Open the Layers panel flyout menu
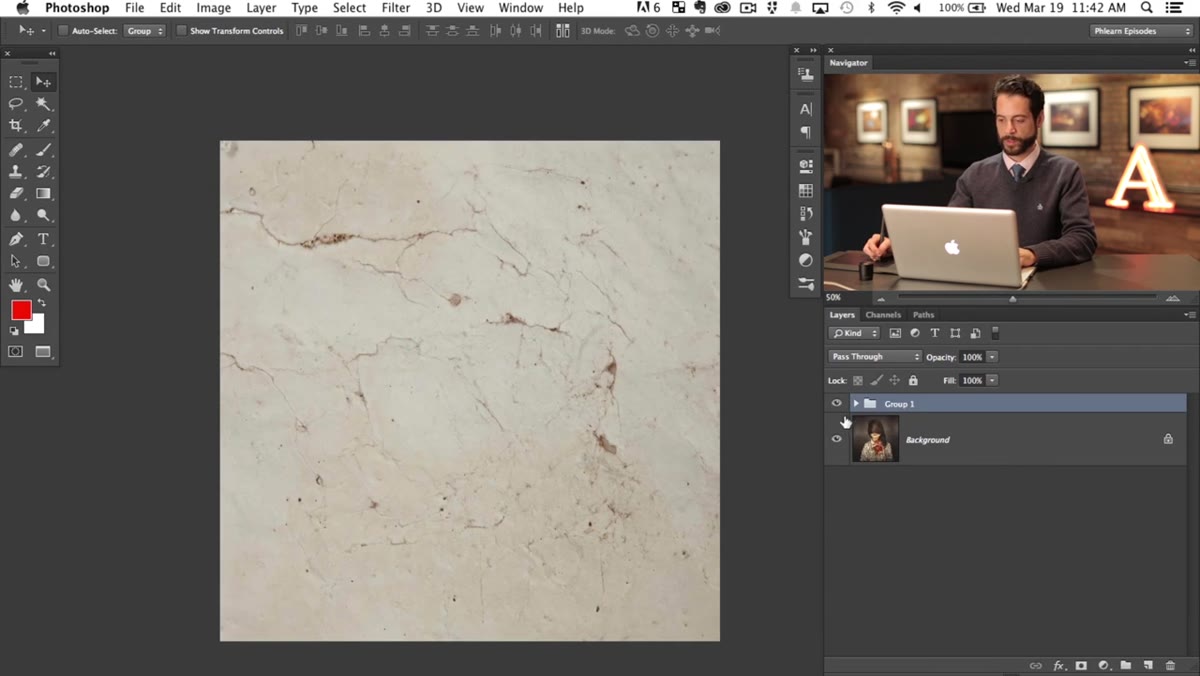The height and width of the screenshot is (676, 1200). 1188,315
